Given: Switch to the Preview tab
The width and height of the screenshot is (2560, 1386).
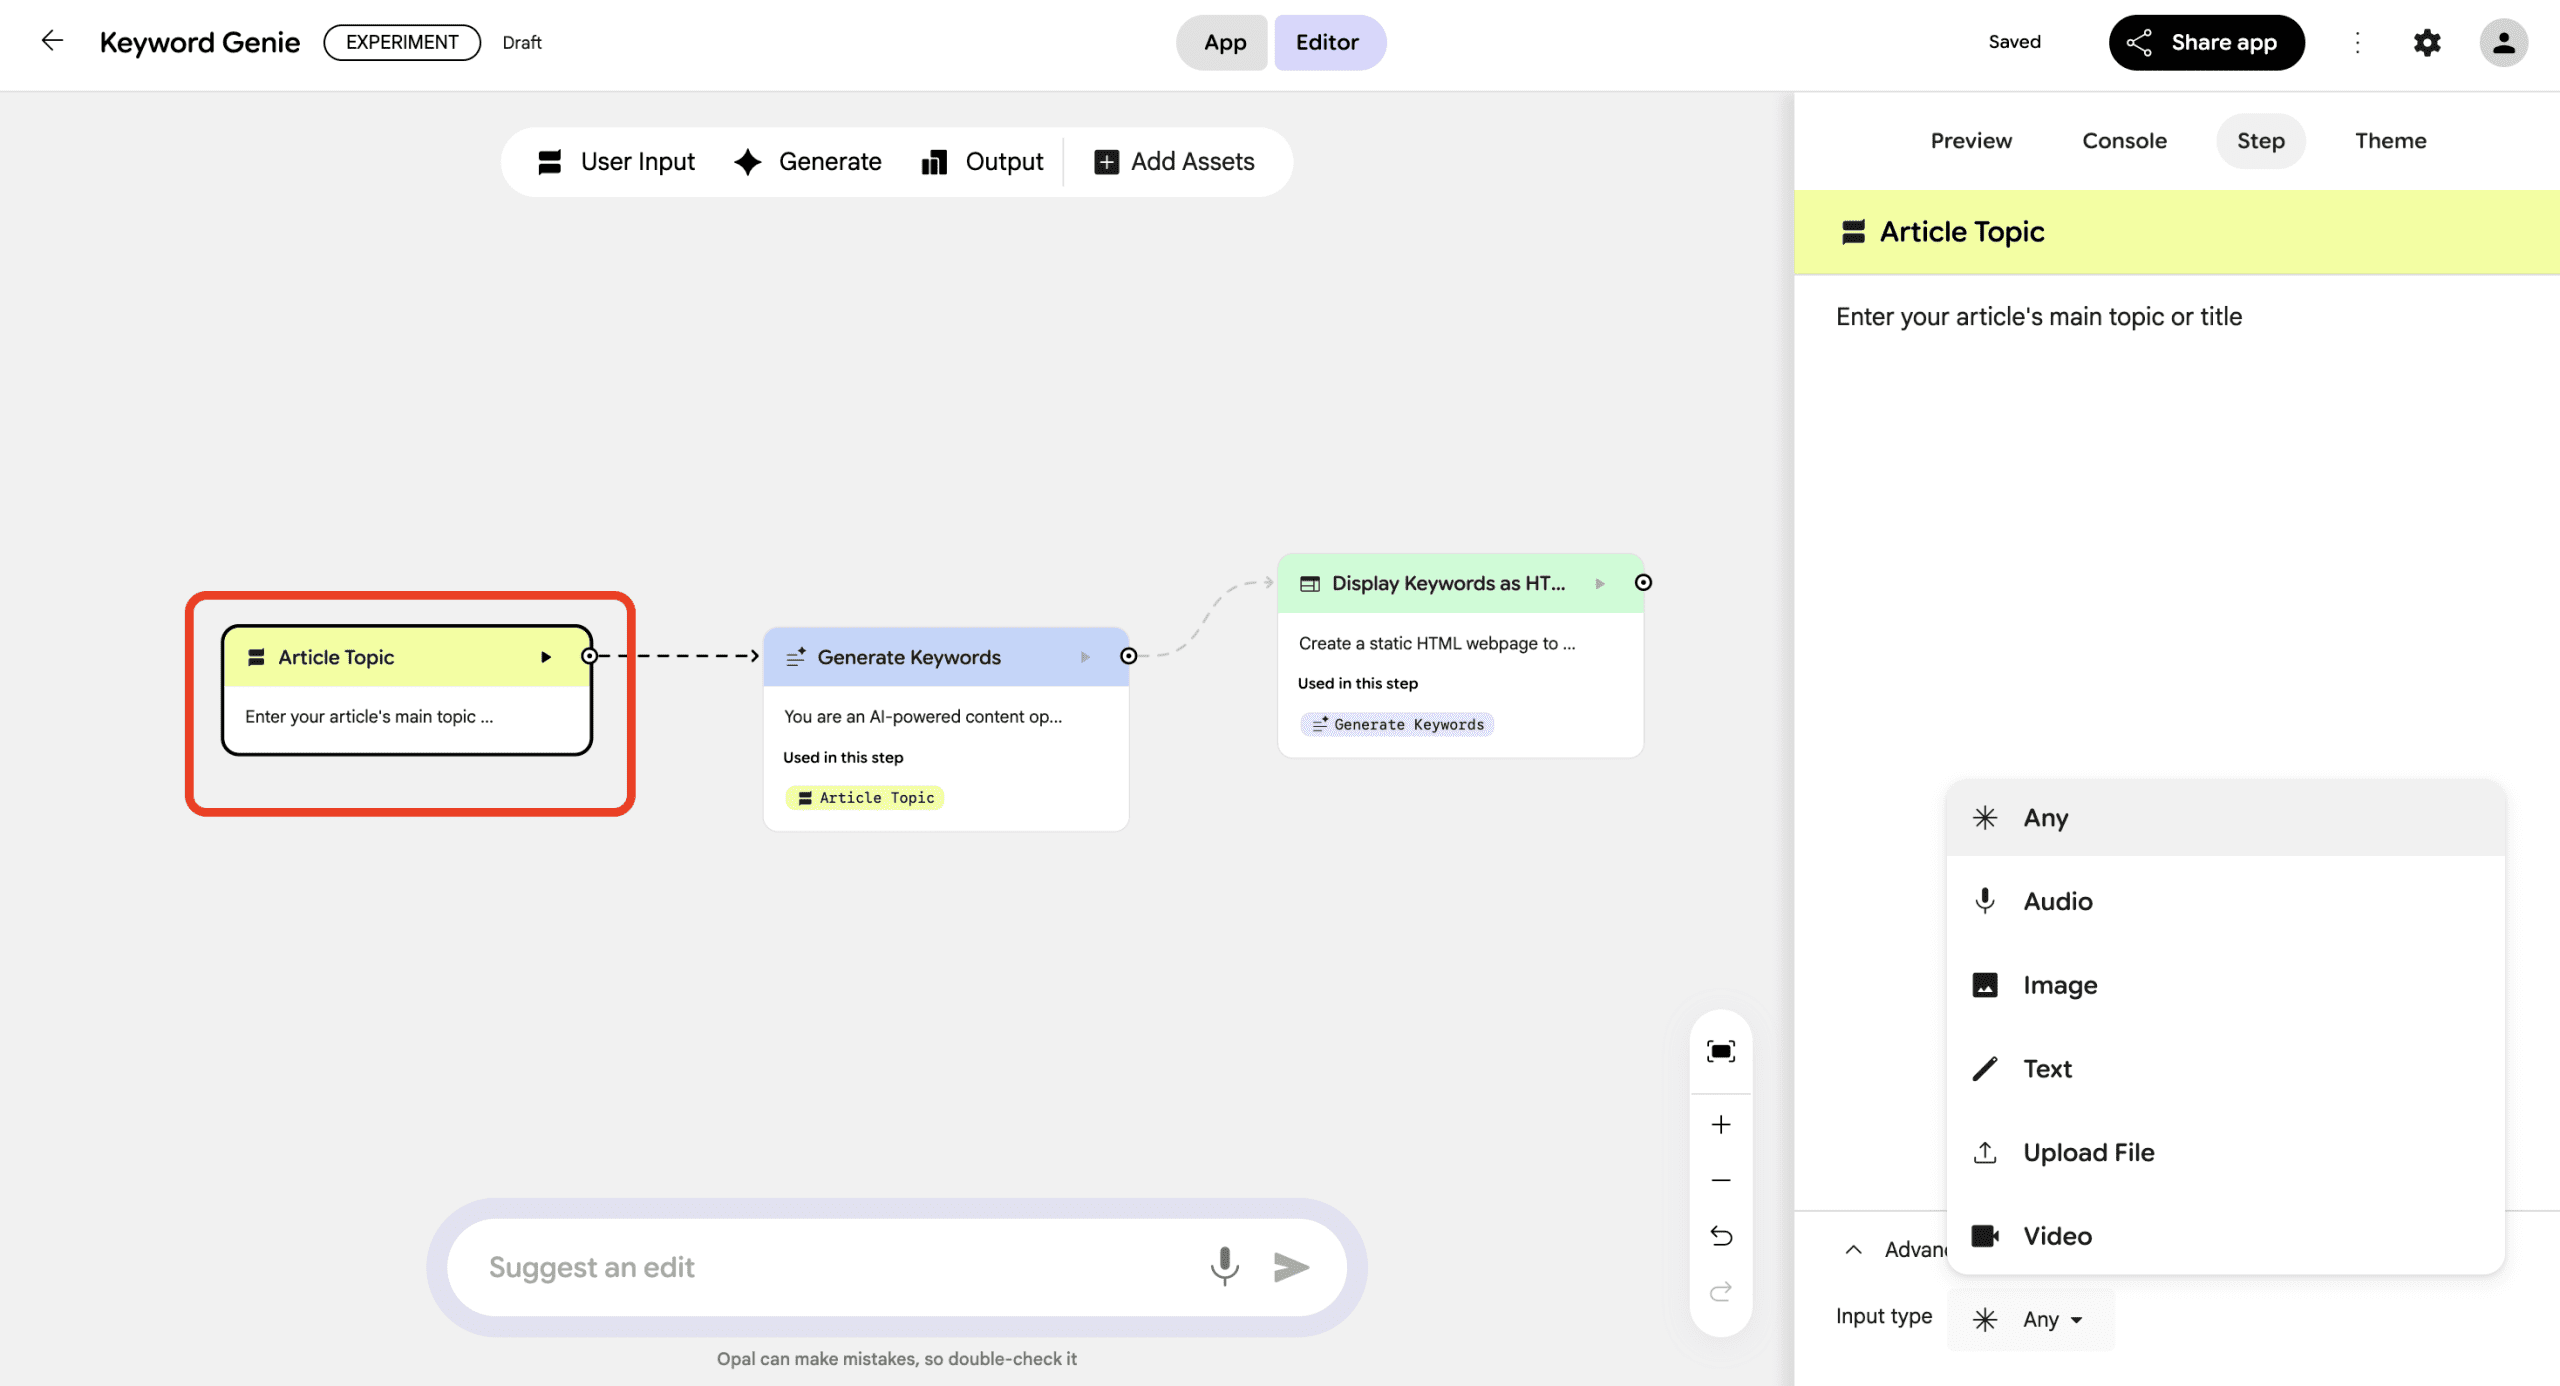Looking at the screenshot, I should [x=1970, y=140].
